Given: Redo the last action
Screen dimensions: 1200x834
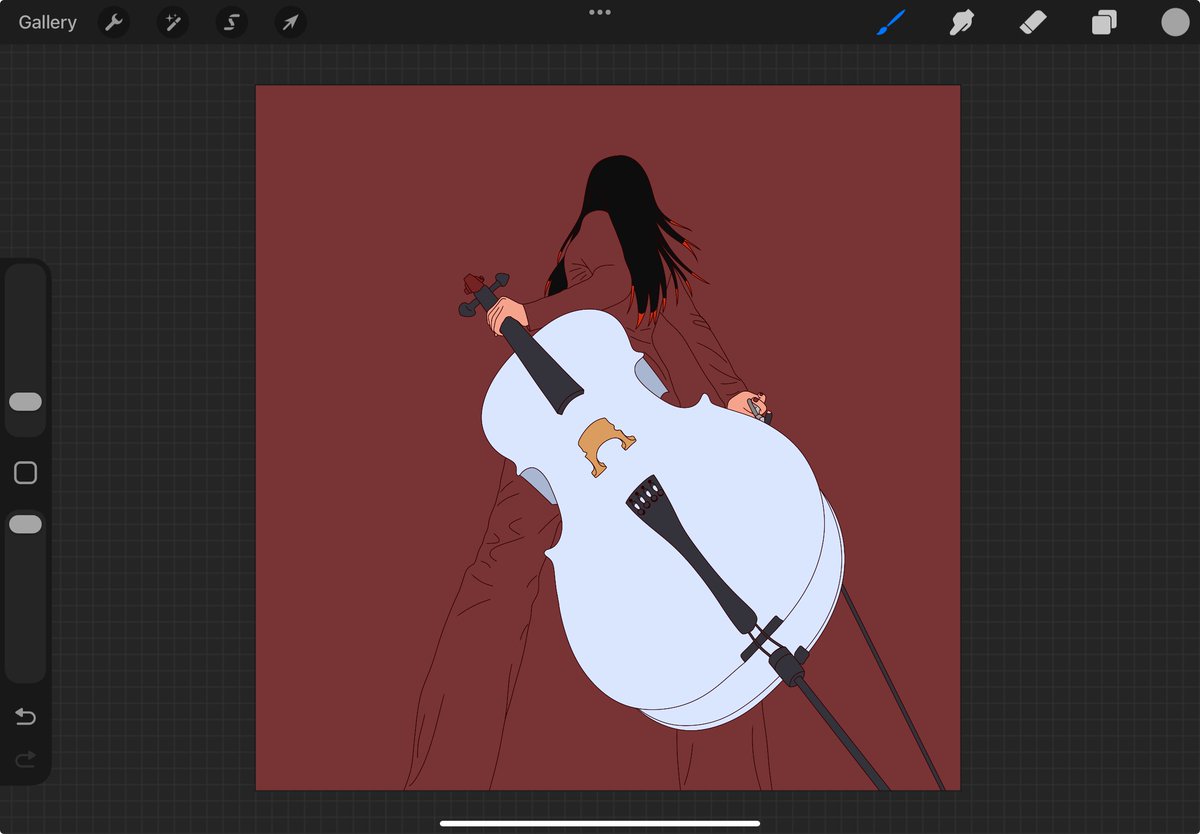Looking at the screenshot, I should pyautogui.click(x=25, y=760).
